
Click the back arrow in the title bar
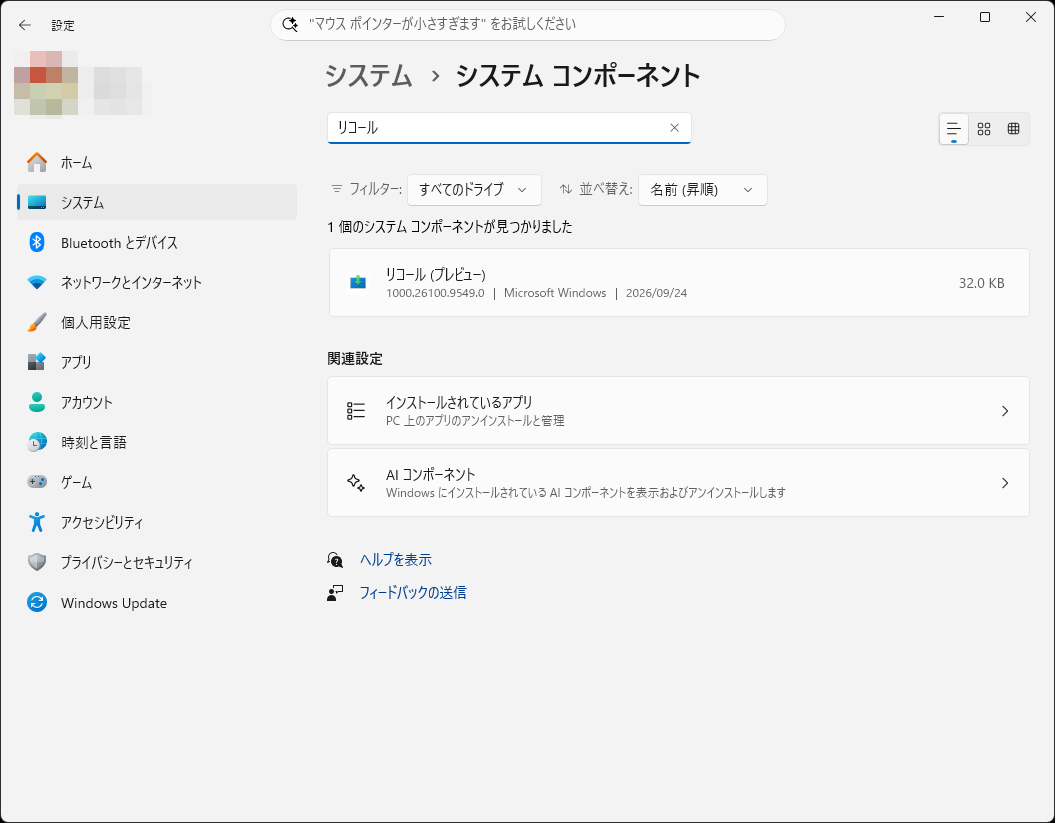pos(25,25)
